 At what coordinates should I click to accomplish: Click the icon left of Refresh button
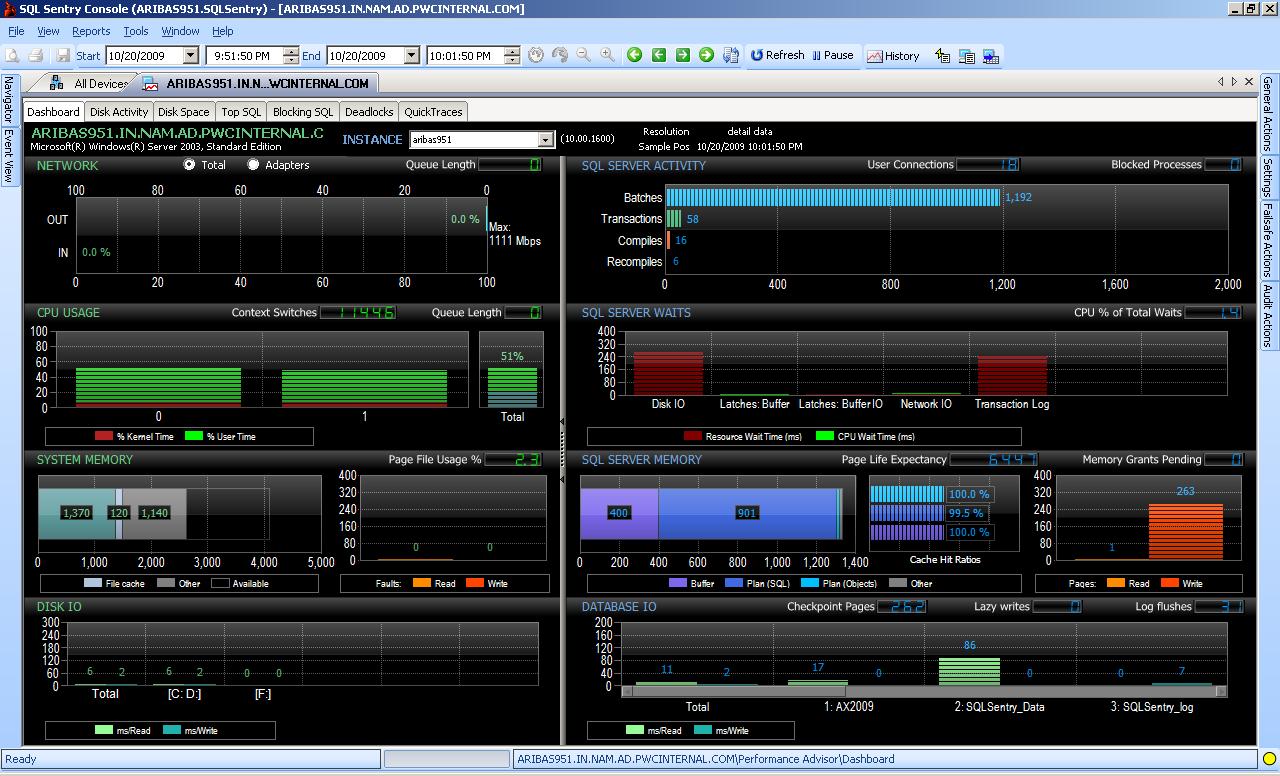click(x=731, y=56)
